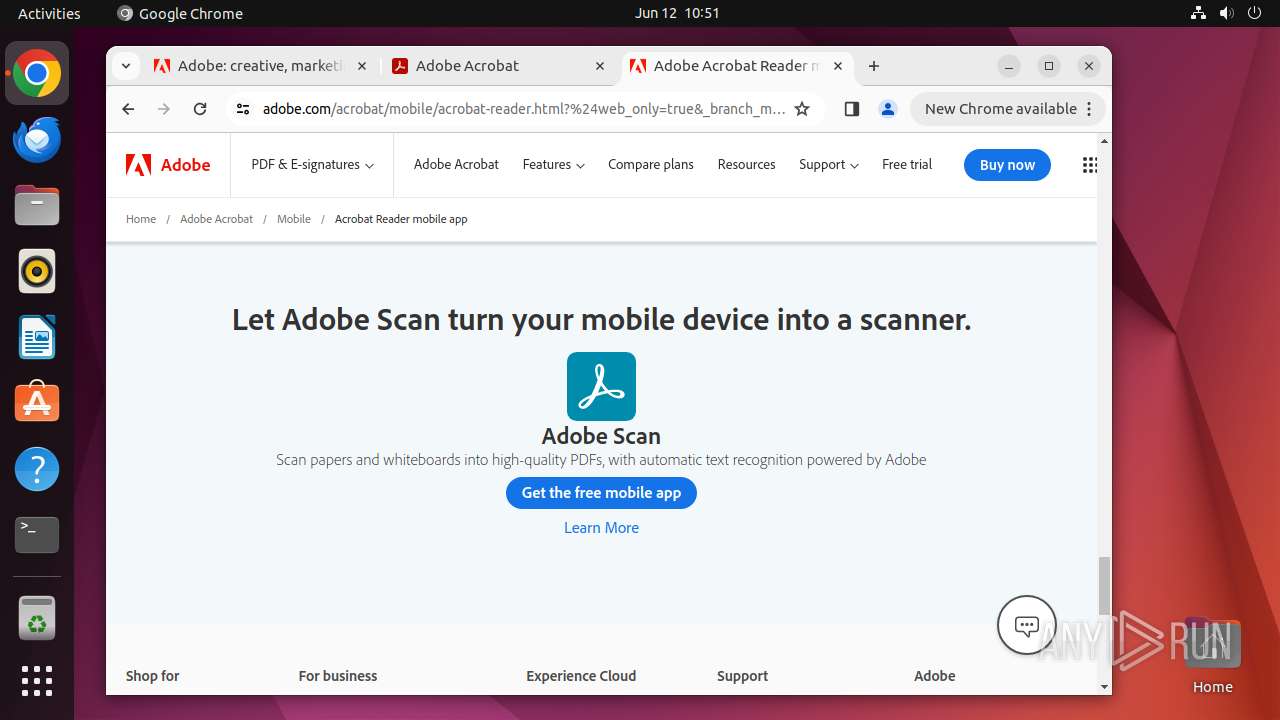Click the Shop for footer heading
Screen dimensions: 1280x720
153,676
